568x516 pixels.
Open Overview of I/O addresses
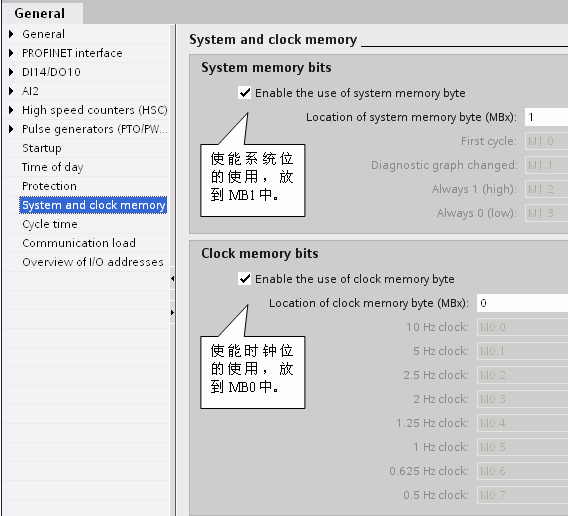point(93,262)
